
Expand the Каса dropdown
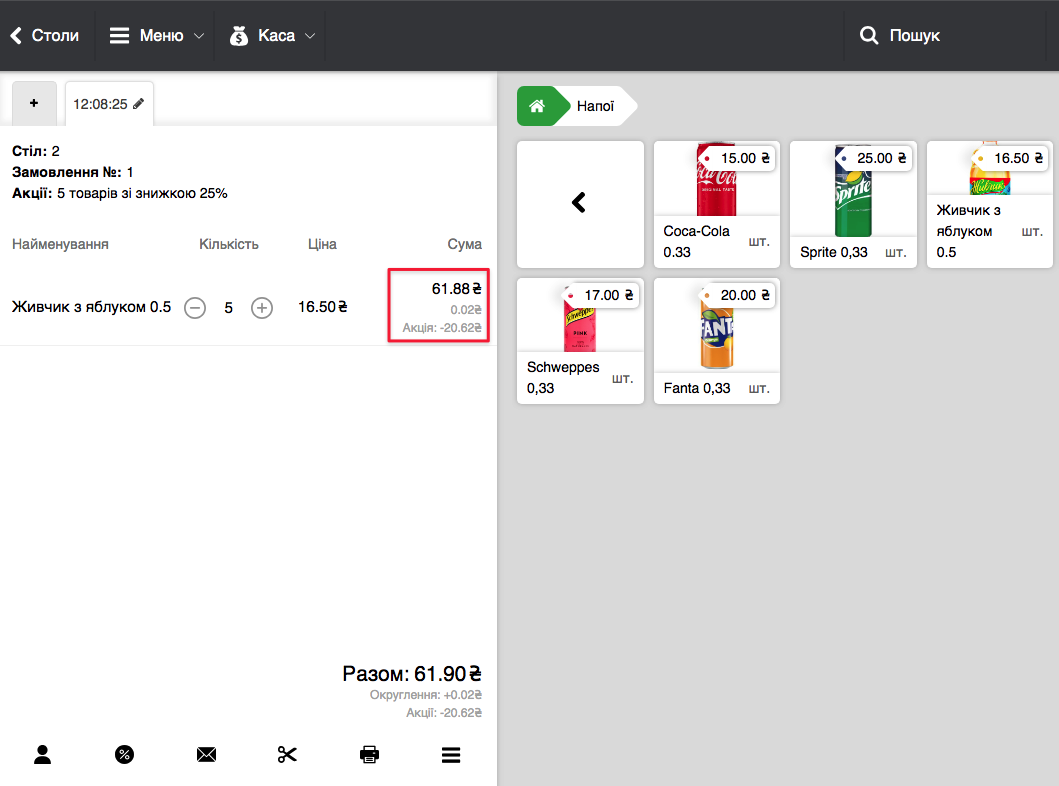point(272,36)
